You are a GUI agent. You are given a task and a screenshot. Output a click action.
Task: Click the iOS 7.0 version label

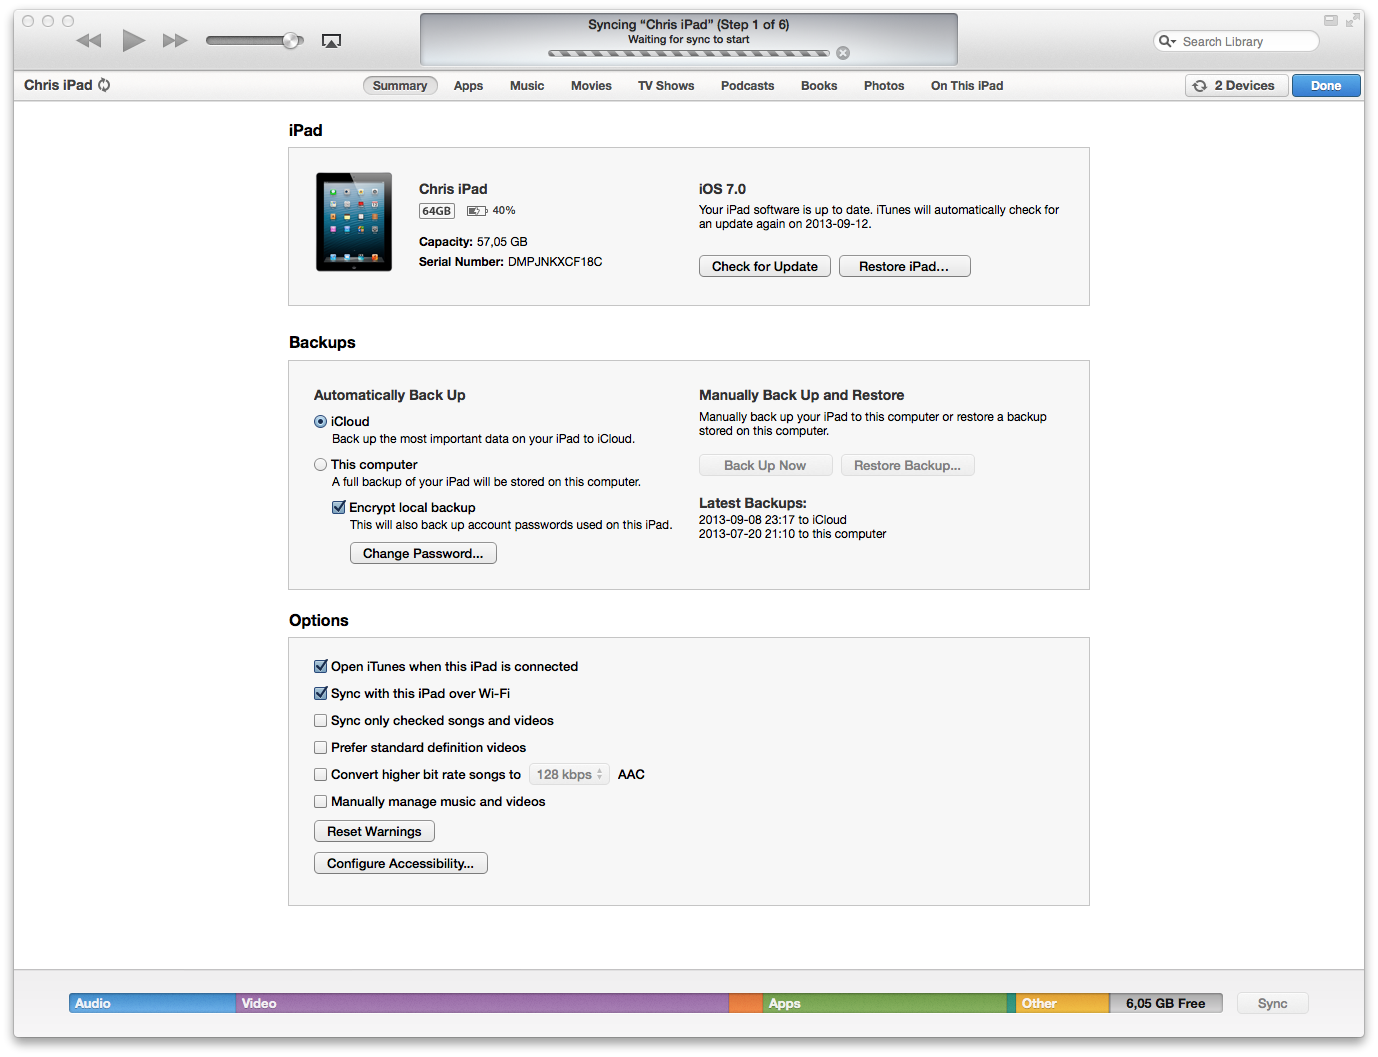722,189
